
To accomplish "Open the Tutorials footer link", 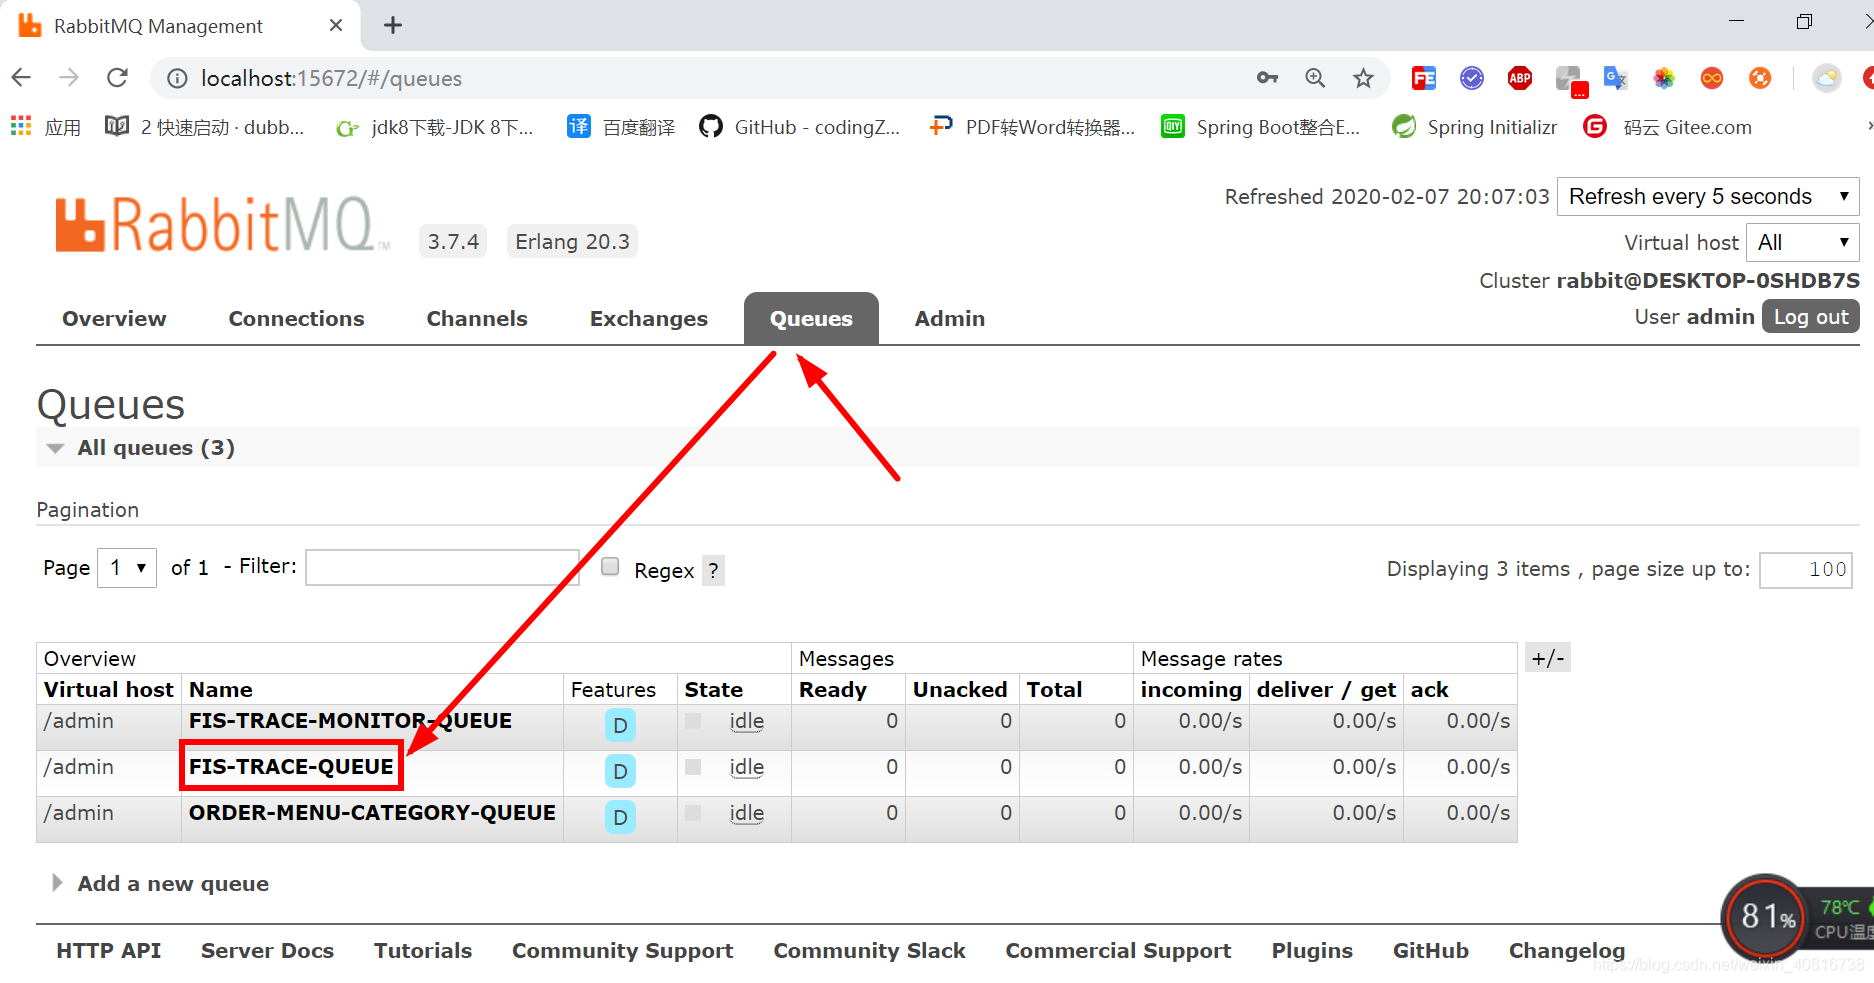I will pos(423,950).
